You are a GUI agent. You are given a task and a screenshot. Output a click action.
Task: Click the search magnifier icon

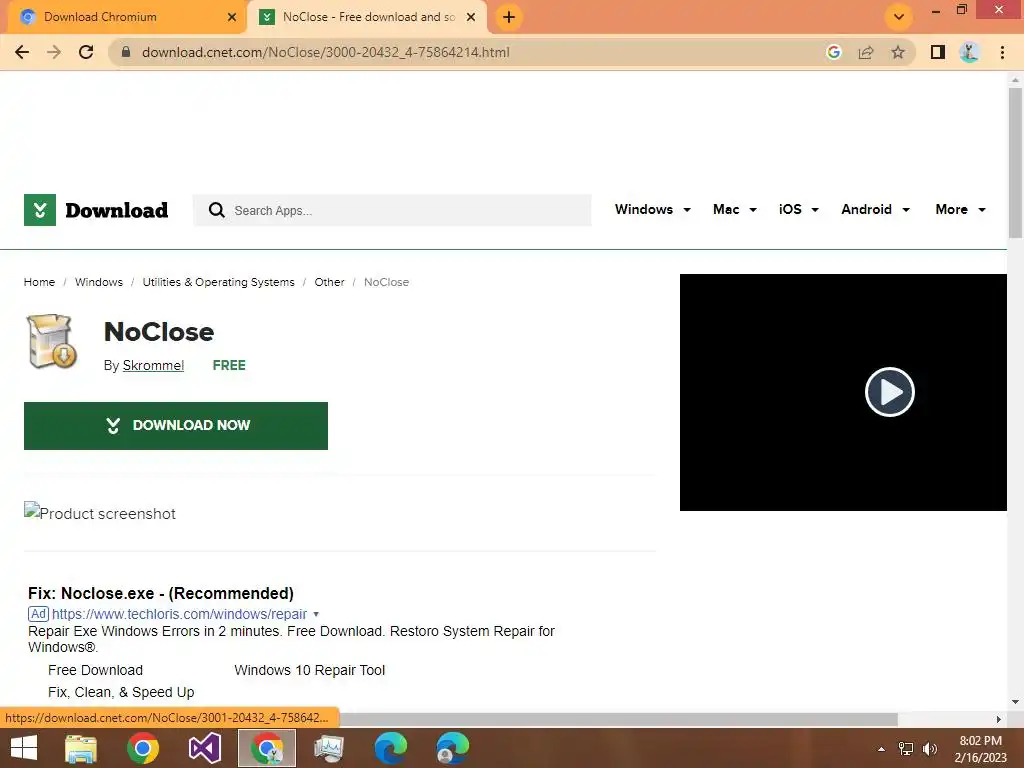(216, 210)
